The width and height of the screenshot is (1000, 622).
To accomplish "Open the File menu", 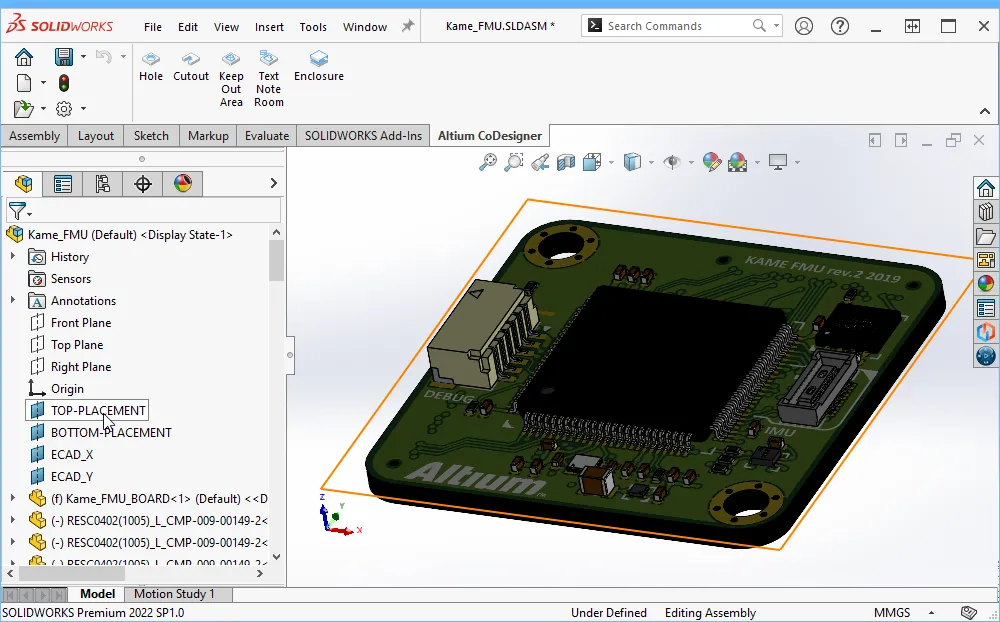I will coord(152,27).
